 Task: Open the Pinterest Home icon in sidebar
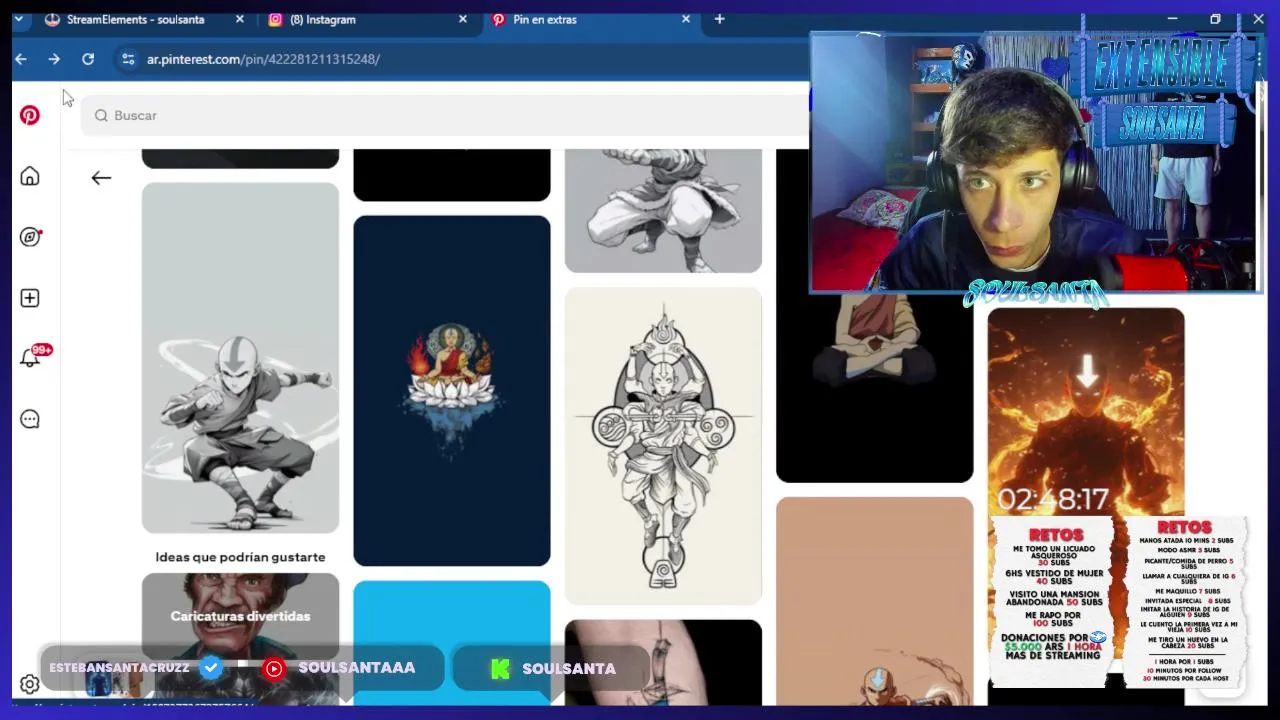point(30,176)
